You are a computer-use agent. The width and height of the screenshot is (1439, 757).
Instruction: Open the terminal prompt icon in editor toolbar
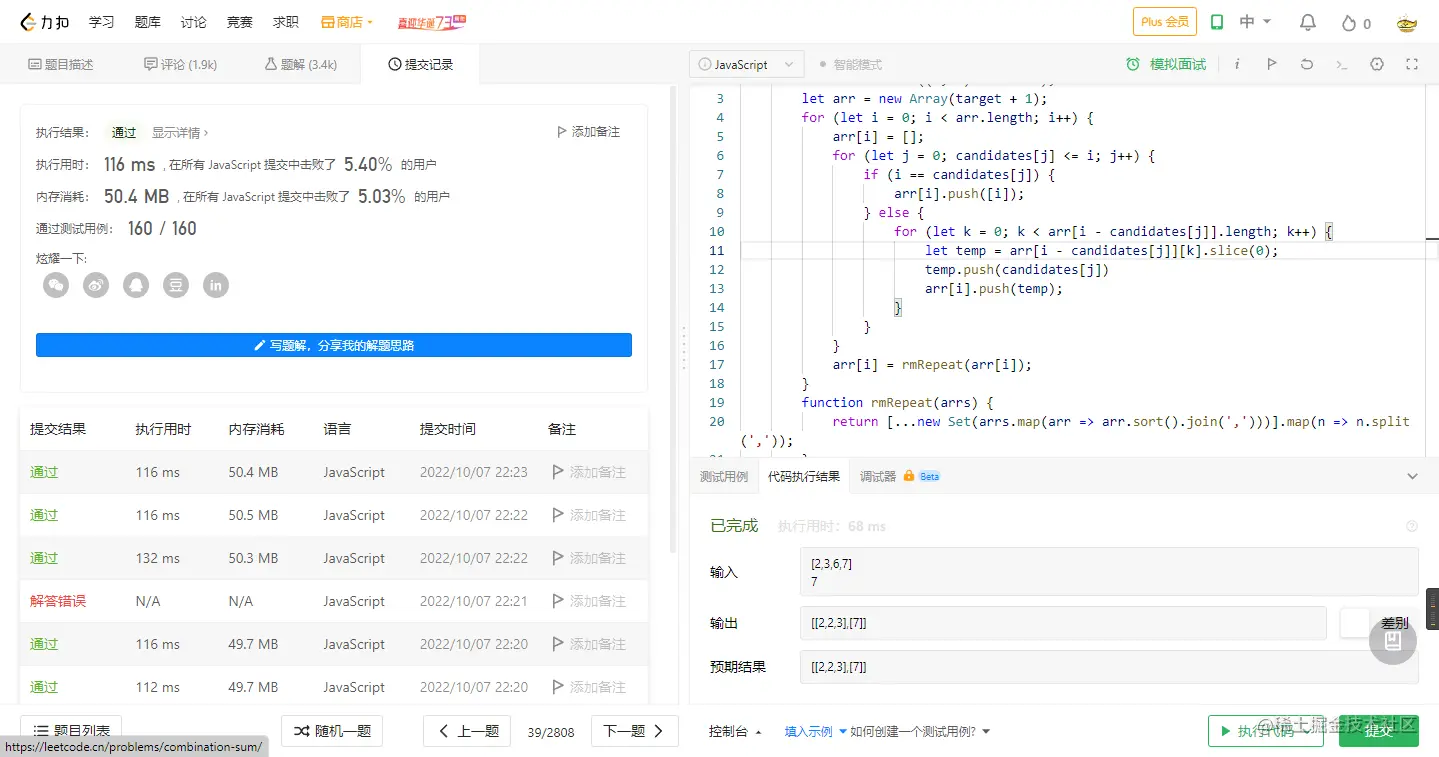click(1342, 64)
